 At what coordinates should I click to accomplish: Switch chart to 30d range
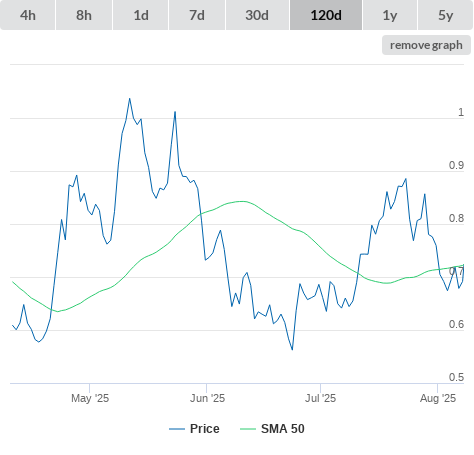click(x=257, y=15)
